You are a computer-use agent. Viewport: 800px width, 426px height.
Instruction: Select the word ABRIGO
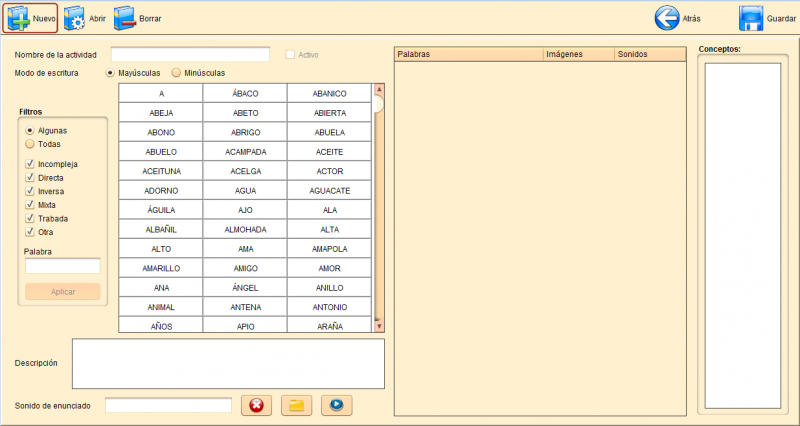245,132
